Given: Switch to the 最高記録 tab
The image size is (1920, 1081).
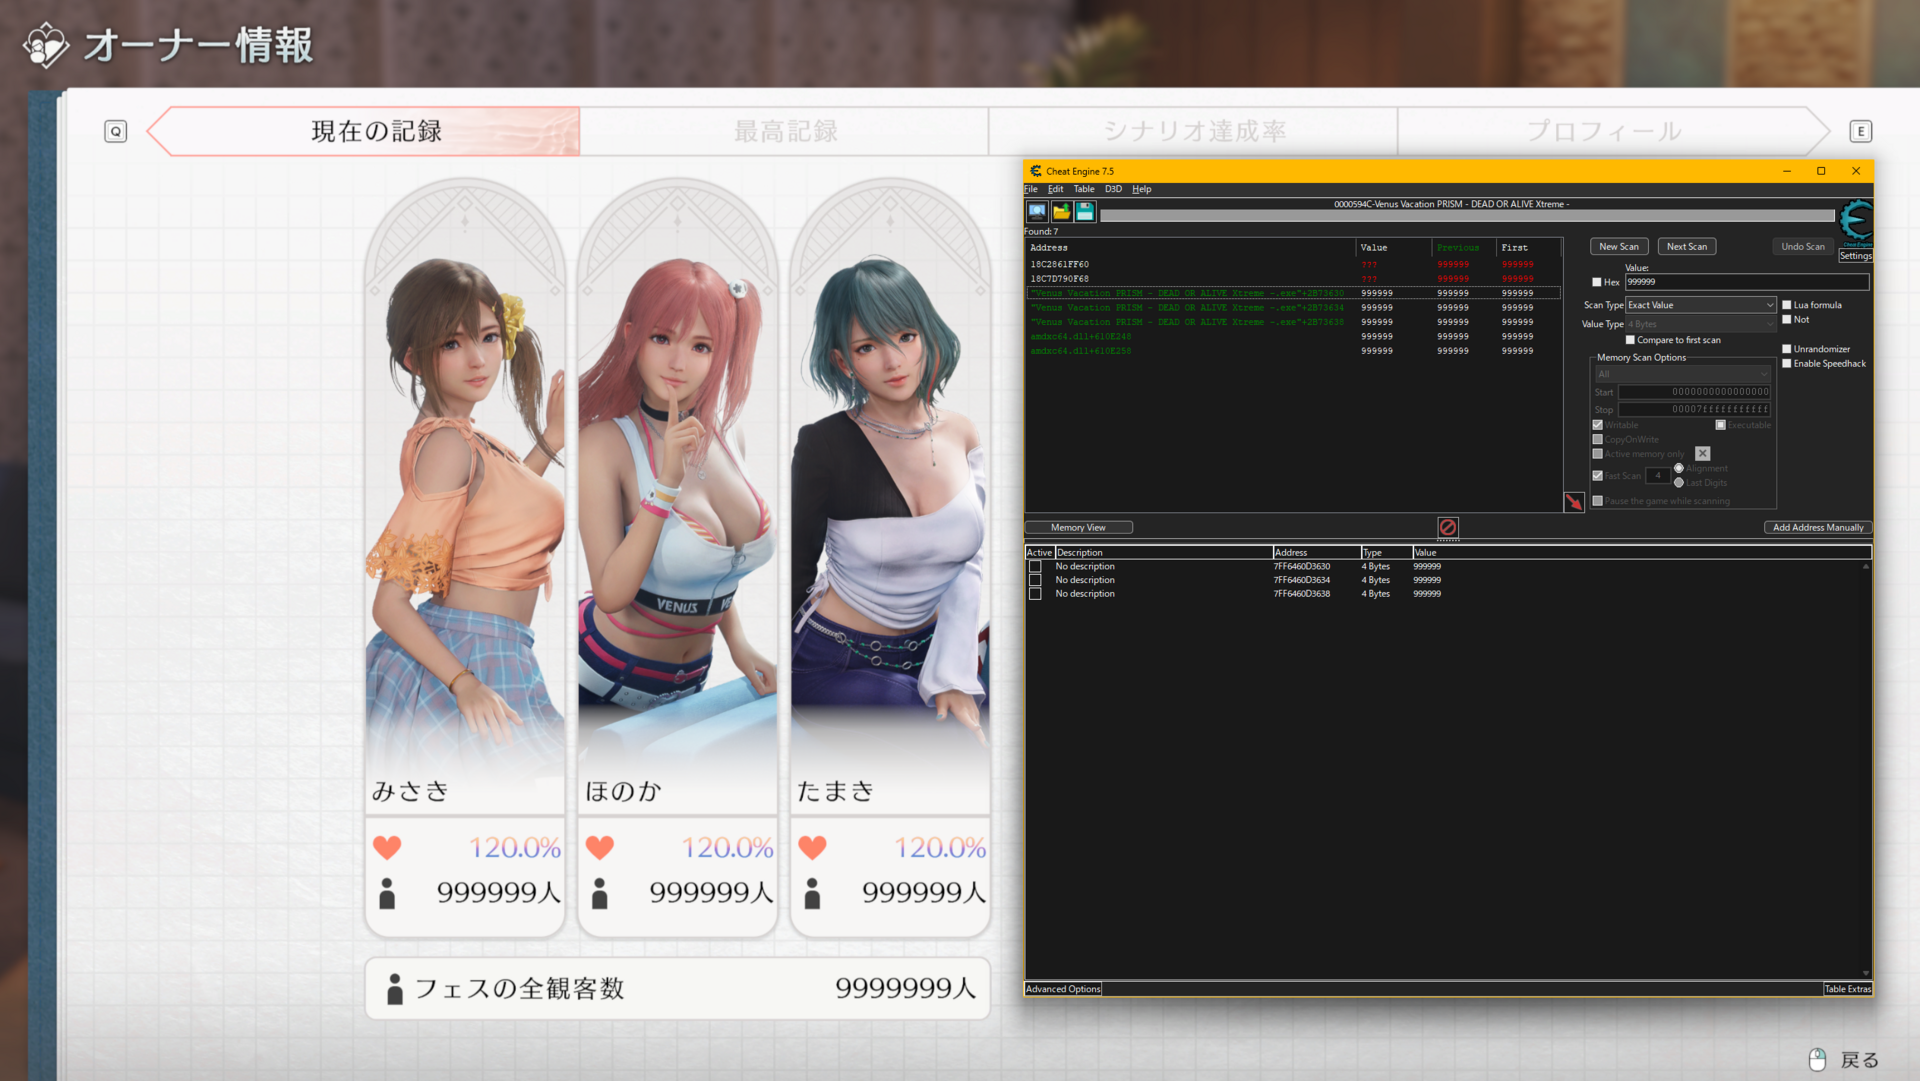Looking at the screenshot, I should point(785,131).
